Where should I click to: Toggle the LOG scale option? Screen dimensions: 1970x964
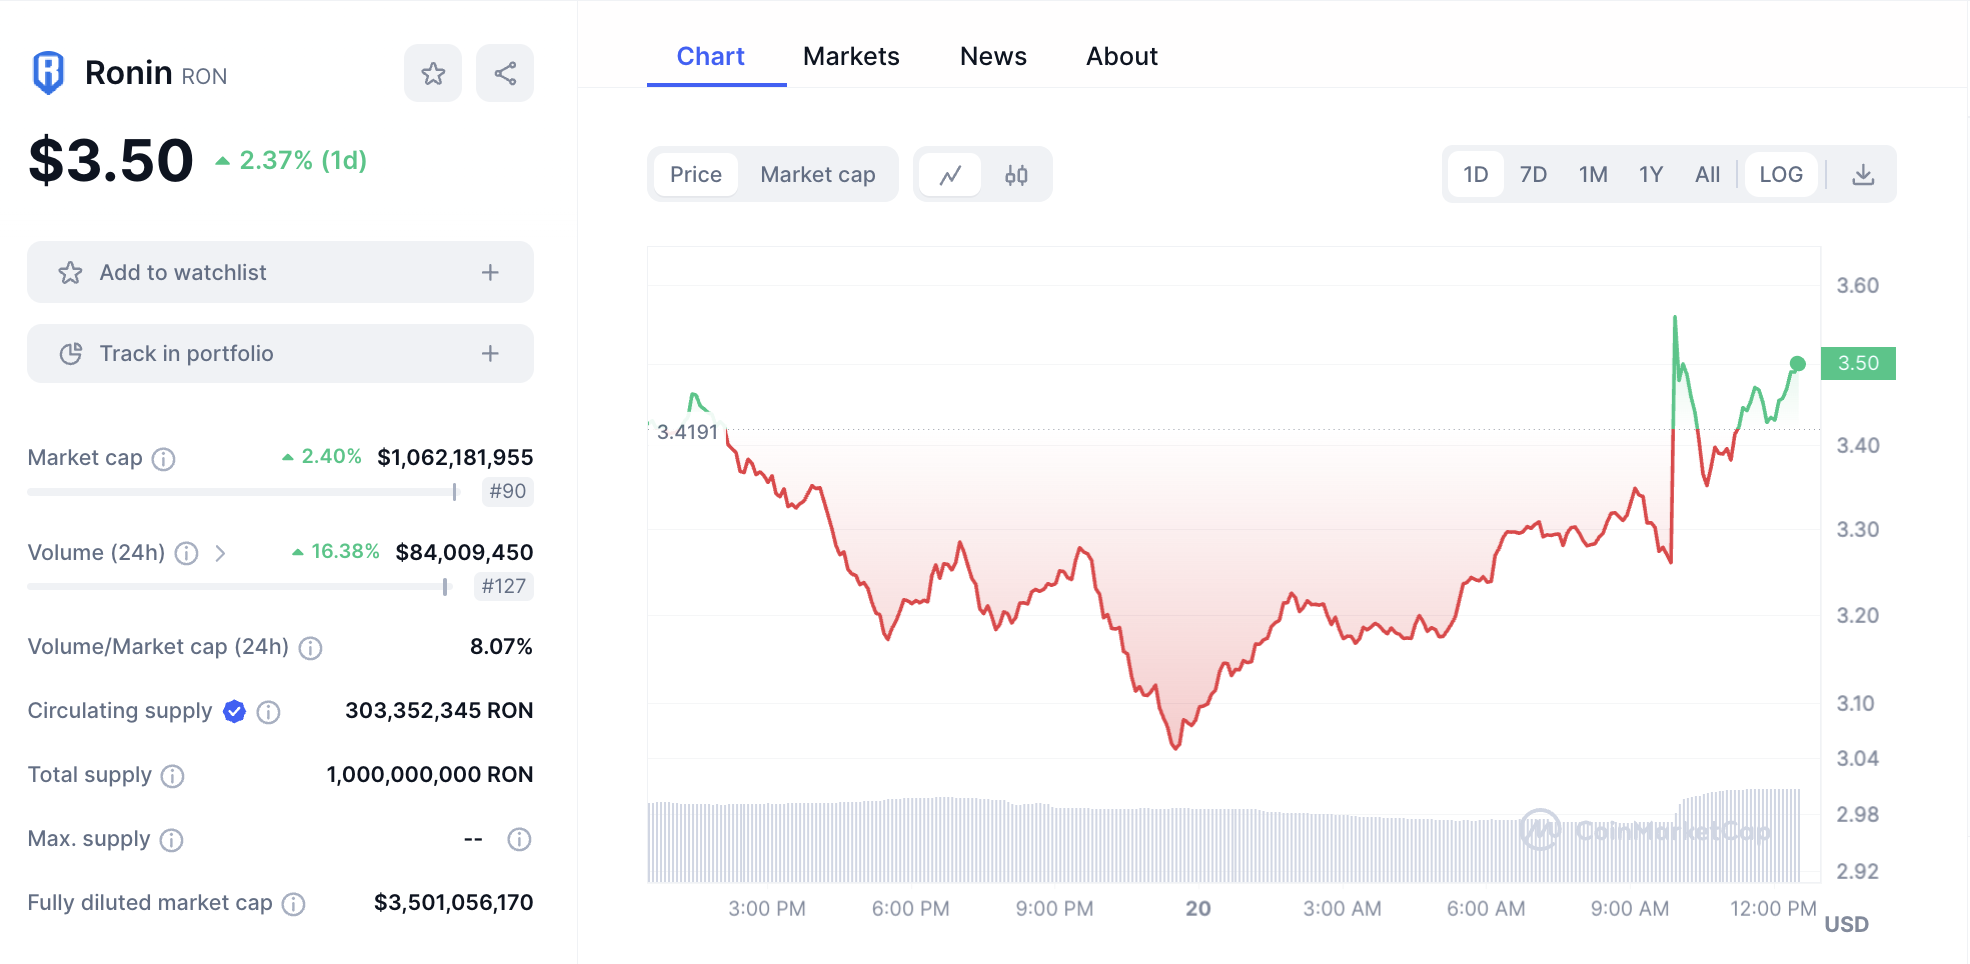point(1781,175)
